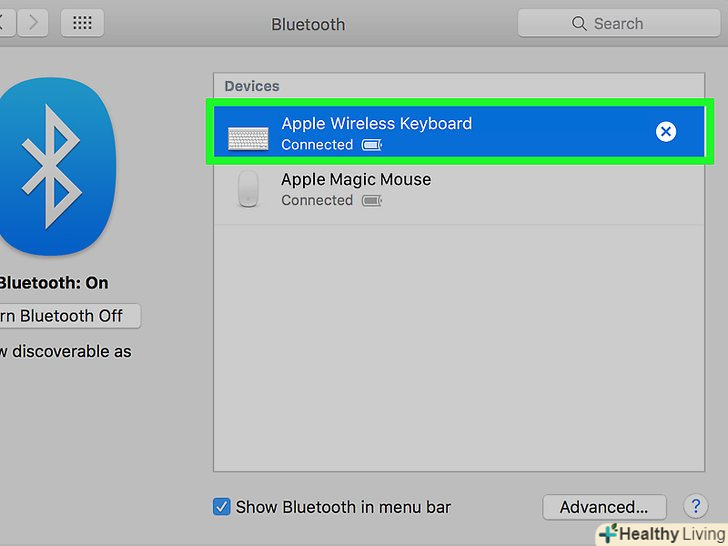Click the discoverable as text

pyautogui.click(x=66, y=351)
